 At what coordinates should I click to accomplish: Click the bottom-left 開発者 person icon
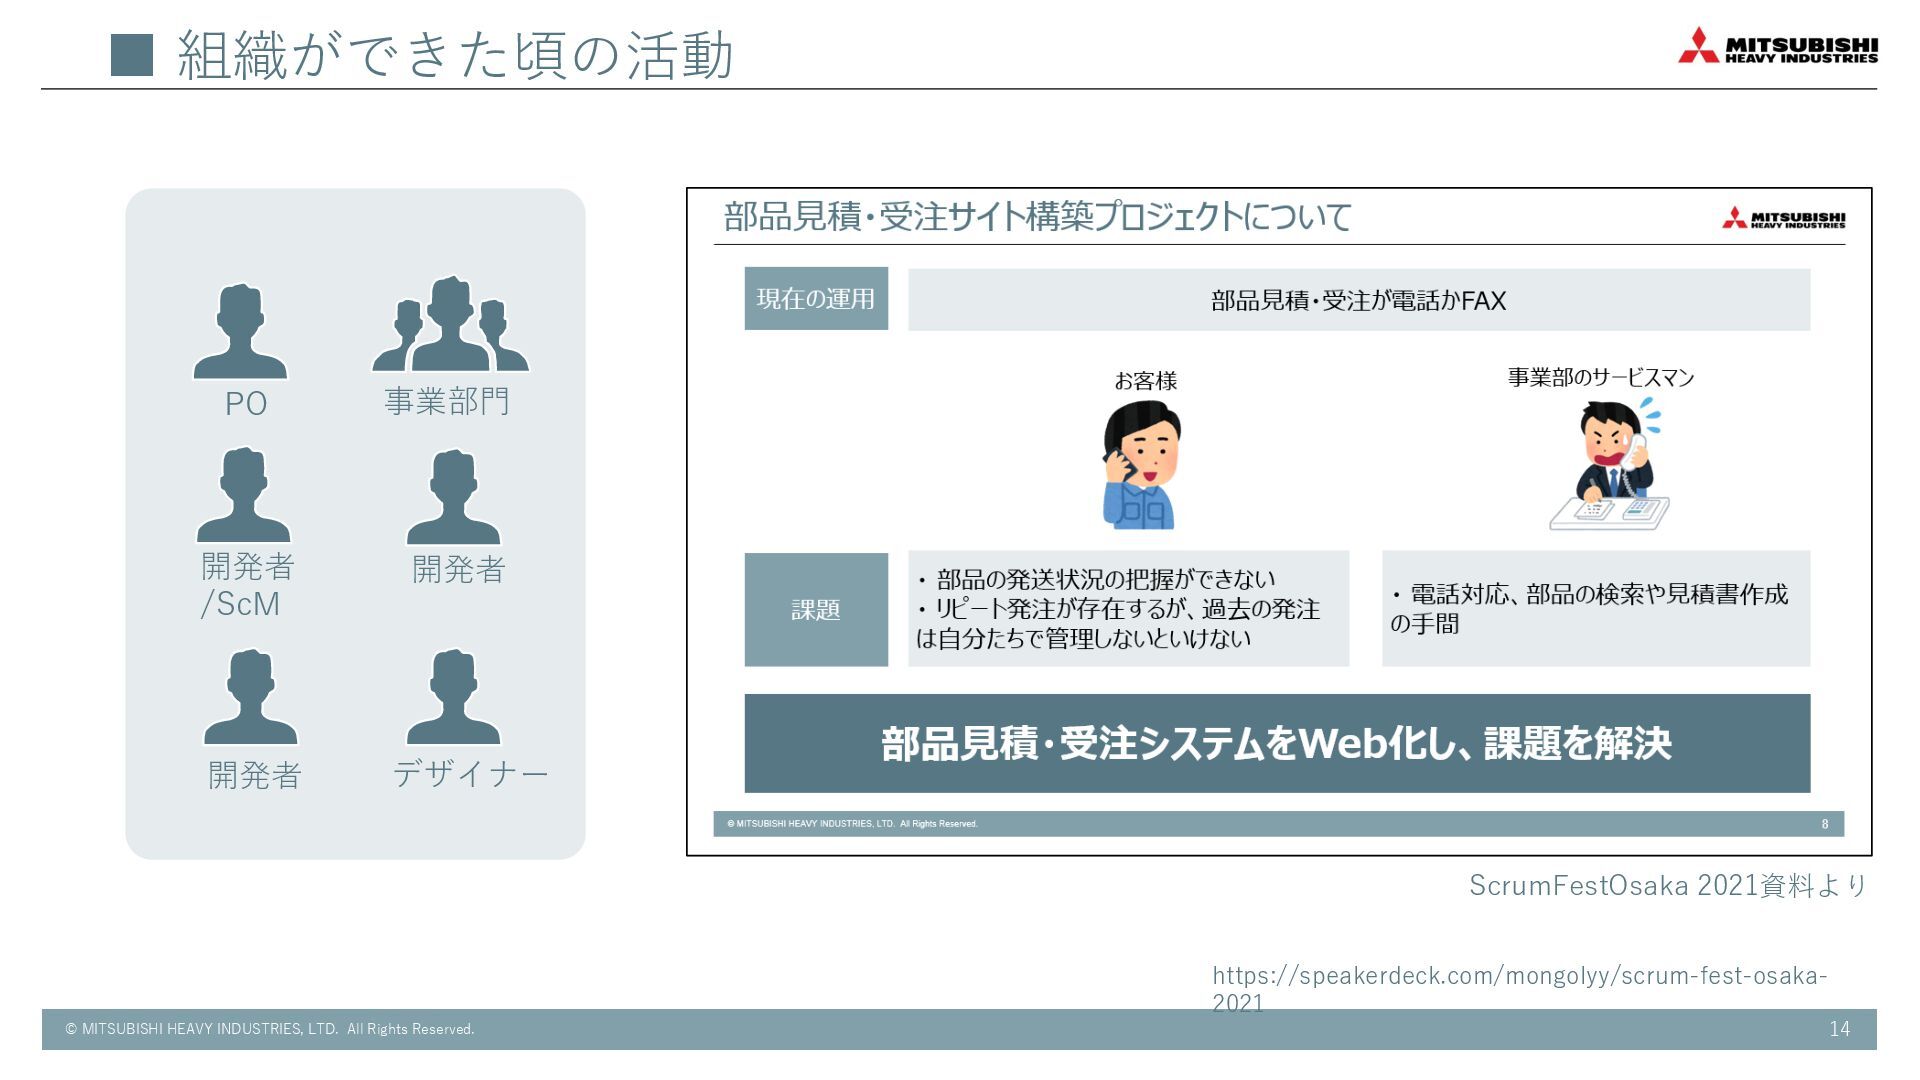250,698
